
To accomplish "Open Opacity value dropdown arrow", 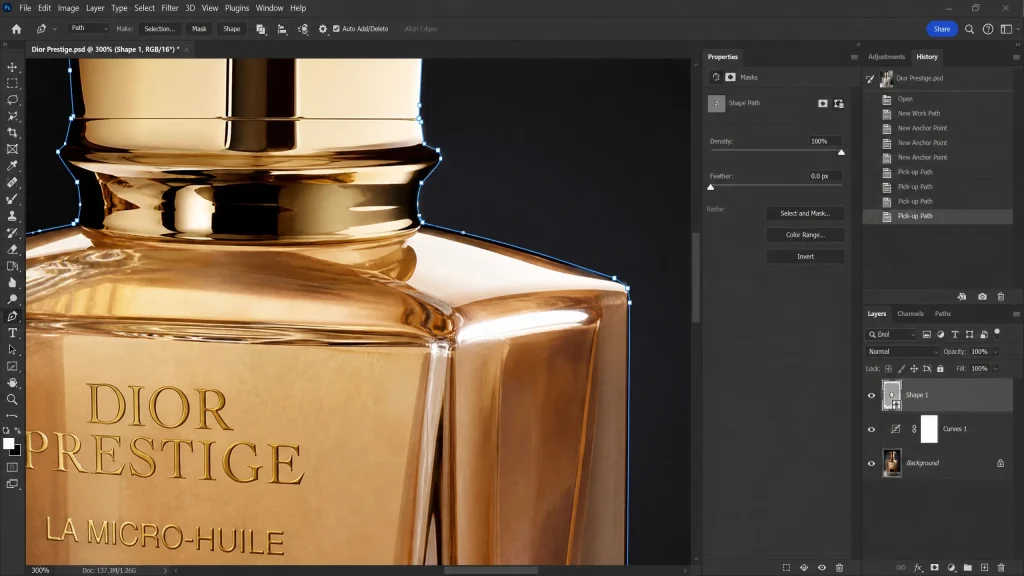I will click(x=996, y=351).
